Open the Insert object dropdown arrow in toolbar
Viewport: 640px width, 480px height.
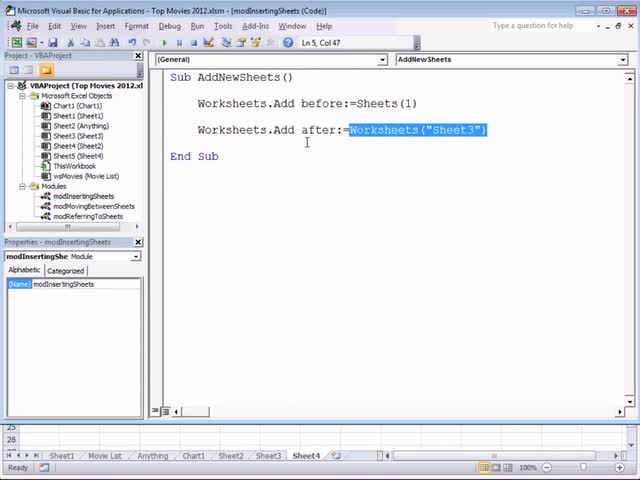coord(42,42)
